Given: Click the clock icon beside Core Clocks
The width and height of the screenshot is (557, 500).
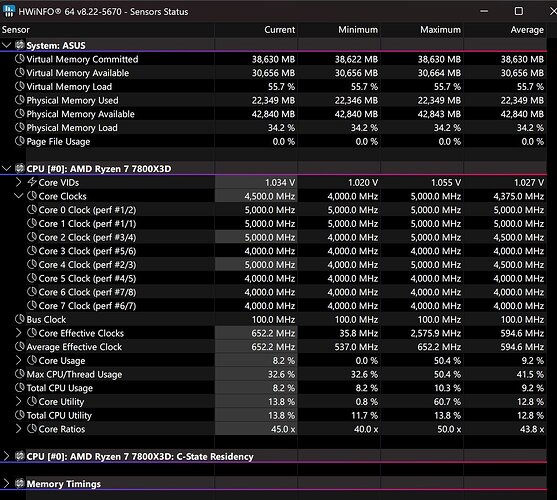Looking at the screenshot, I should tap(32, 196).
